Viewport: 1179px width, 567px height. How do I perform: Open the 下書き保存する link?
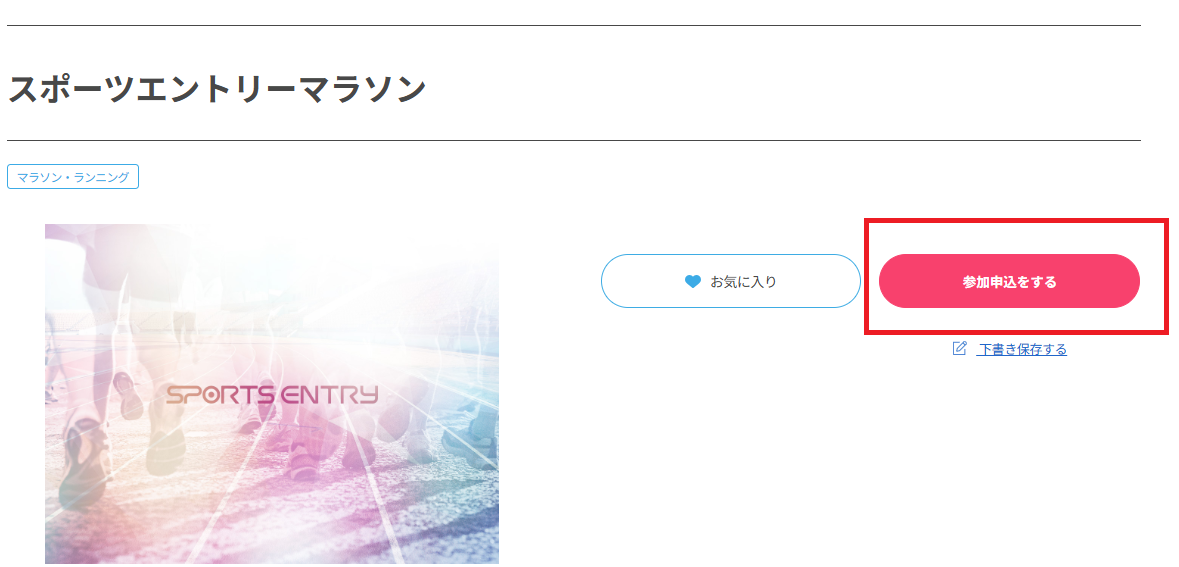tap(1021, 350)
